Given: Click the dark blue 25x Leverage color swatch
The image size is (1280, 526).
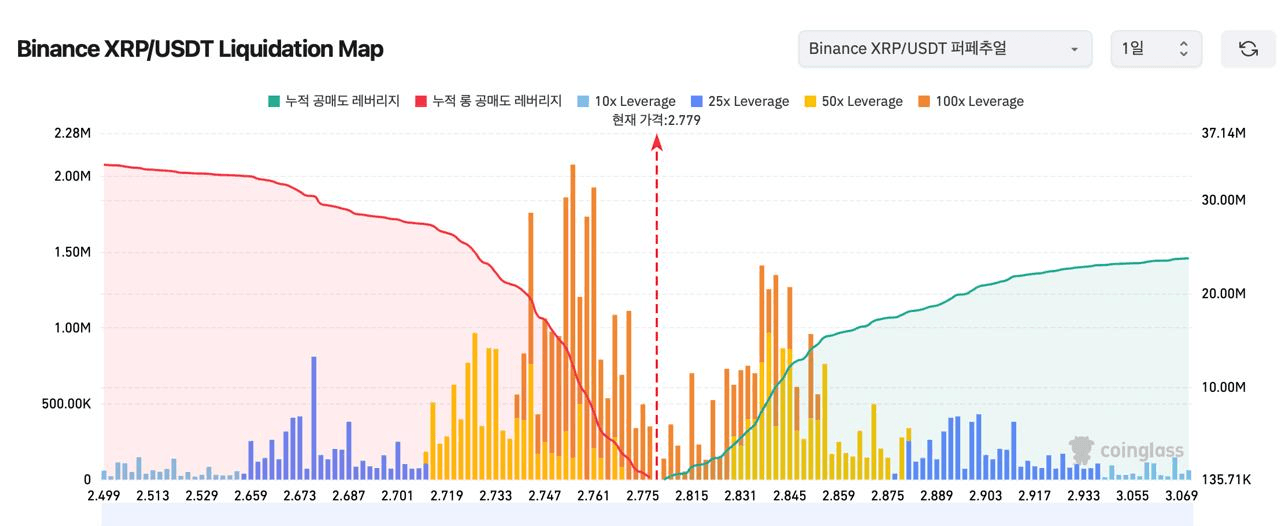Looking at the screenshot, I should pos(697,101).
